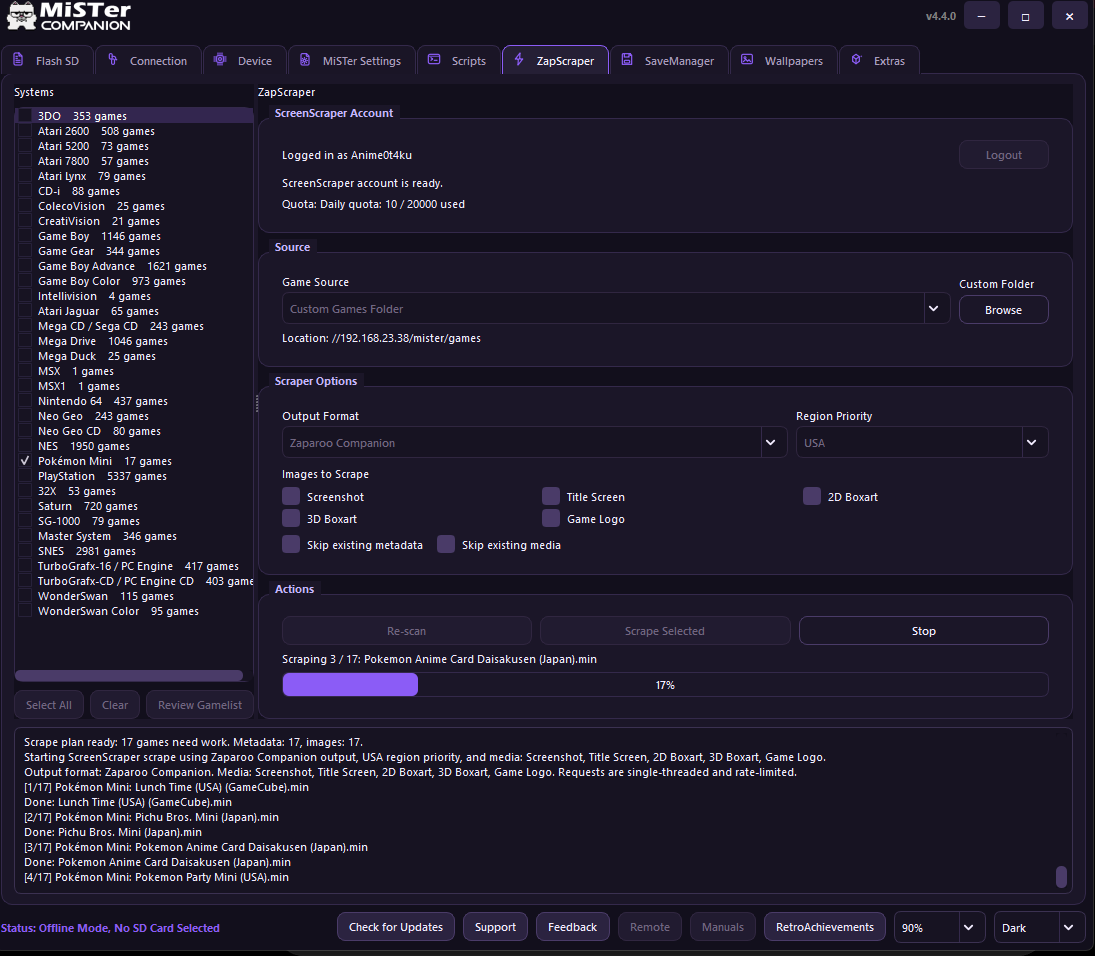Toggle the Screenshot image checkbox
Image resolution: width=1095 pixels, height=956 pixels.
[291, 497]
